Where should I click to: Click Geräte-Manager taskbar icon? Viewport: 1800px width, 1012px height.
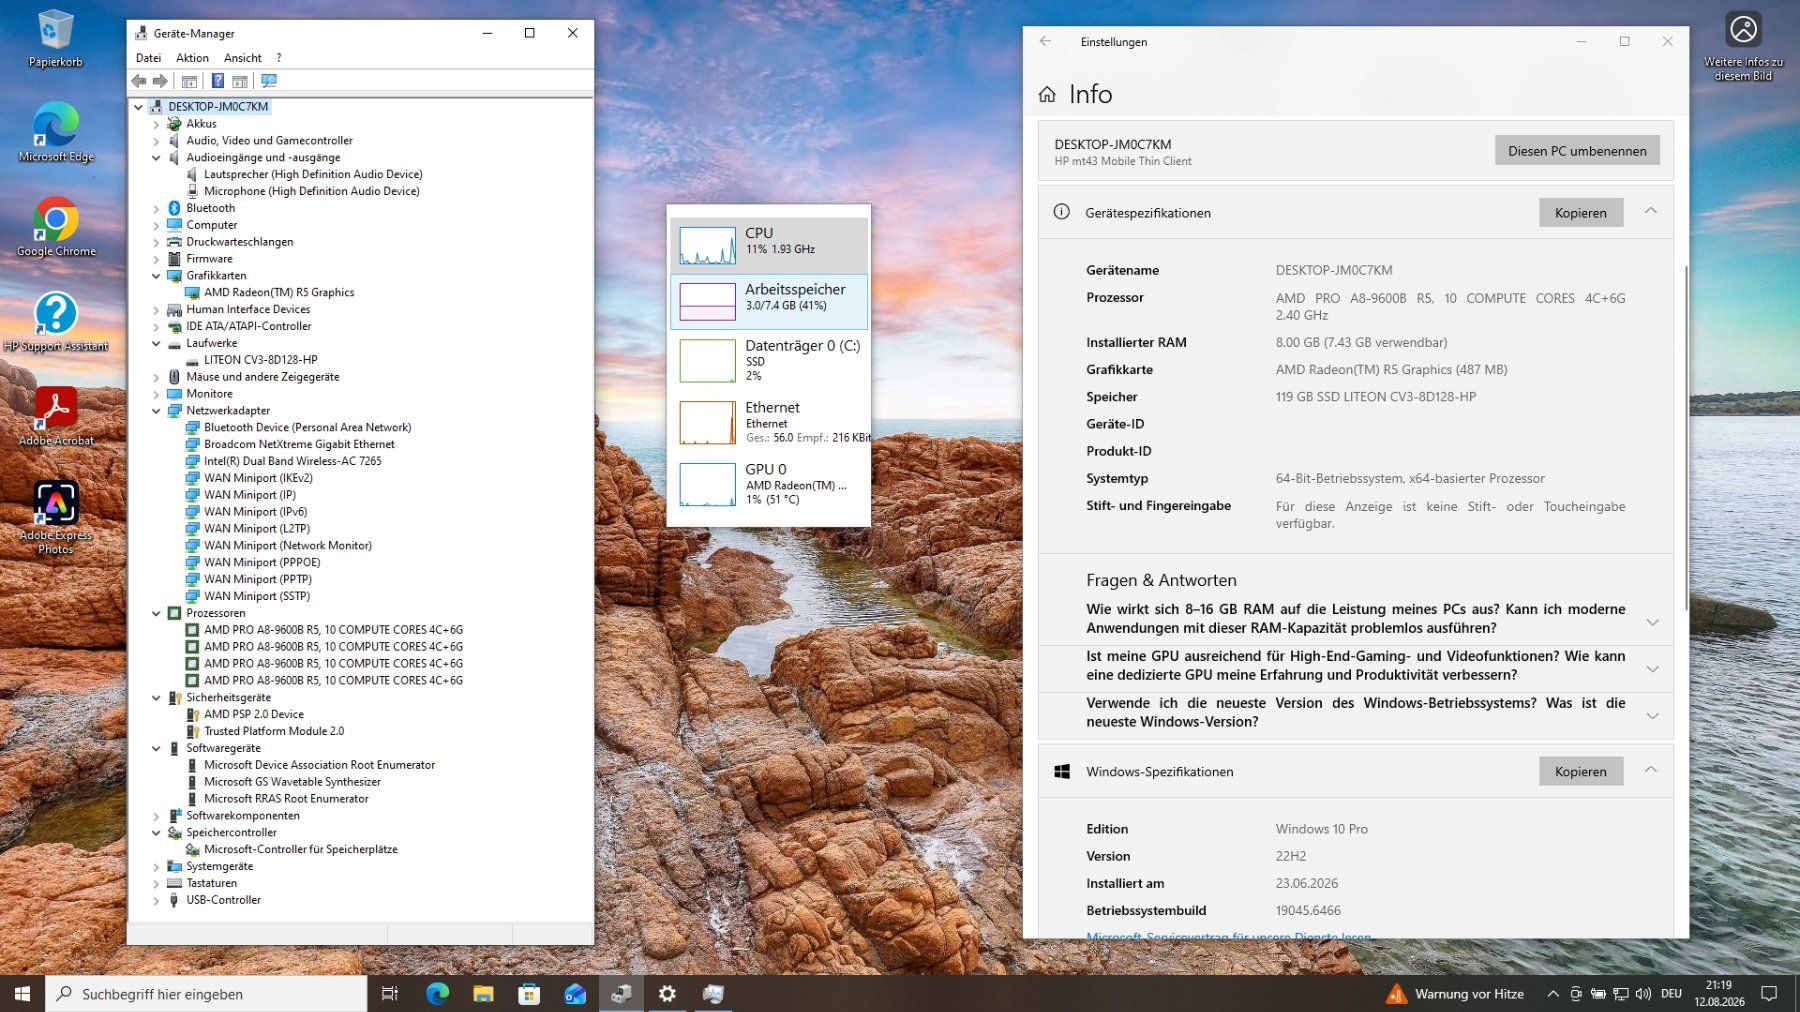621,993
